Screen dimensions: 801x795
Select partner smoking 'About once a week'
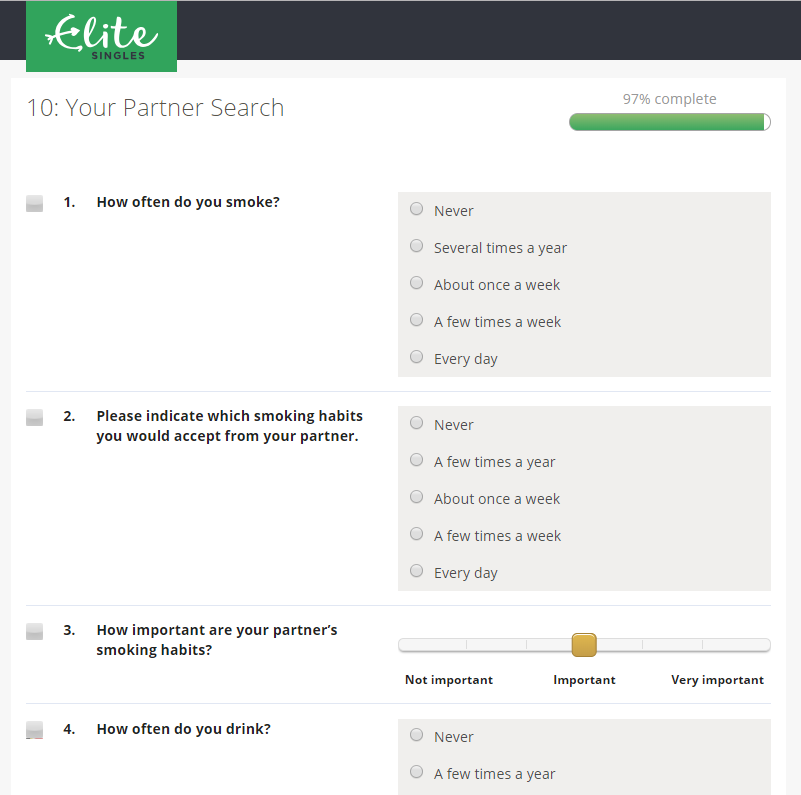(417, 497)
